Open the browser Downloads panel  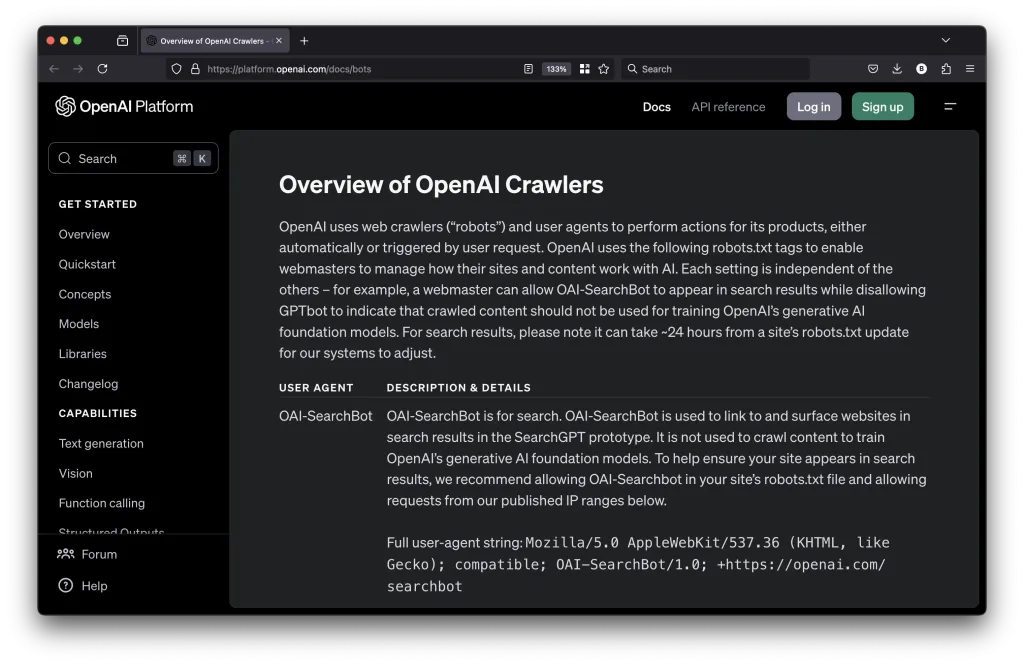click(x=897, y=69)
